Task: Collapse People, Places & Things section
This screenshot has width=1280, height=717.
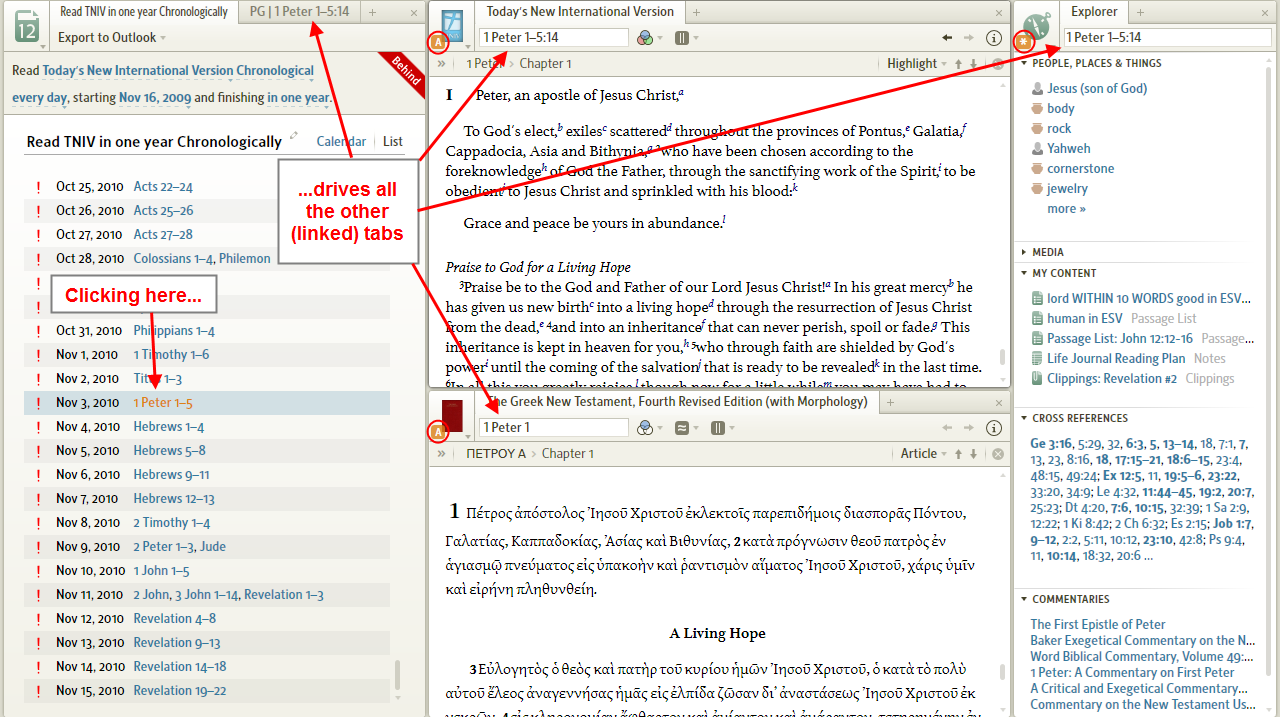Action: (1025, 63)
